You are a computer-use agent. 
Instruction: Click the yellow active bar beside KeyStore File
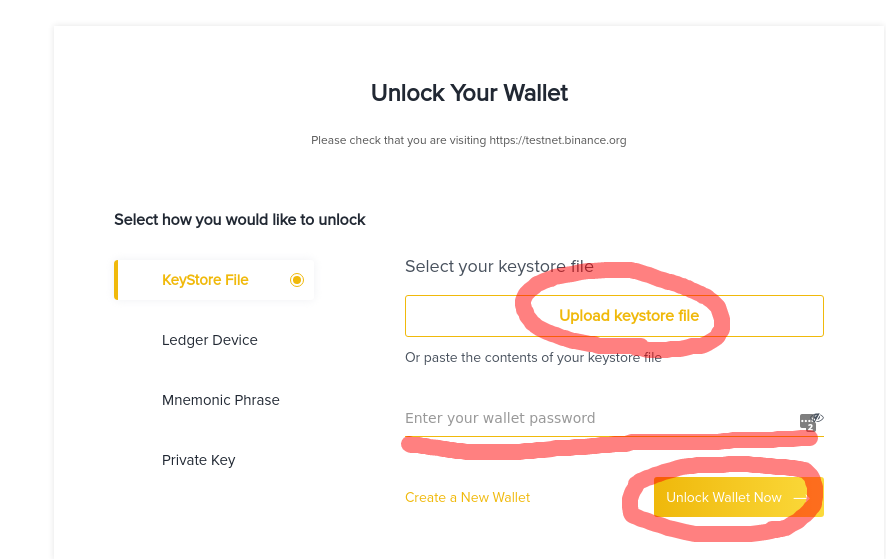click(116, 280)
